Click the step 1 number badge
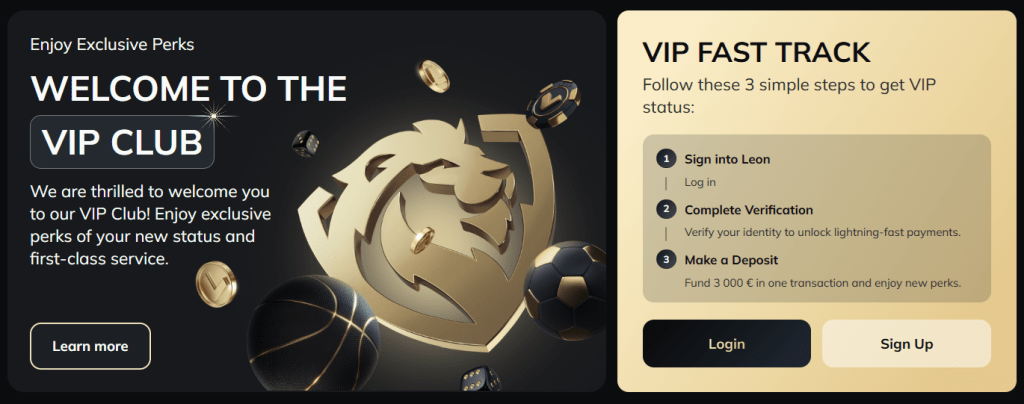 [x=665, y=159]
